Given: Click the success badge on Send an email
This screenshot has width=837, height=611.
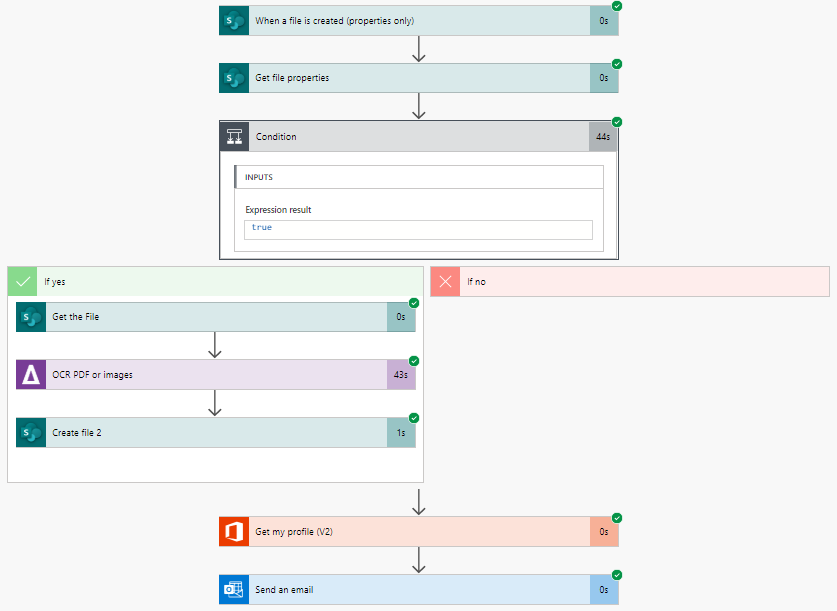Looking at the screenshot, I should (x=616, y=575).
